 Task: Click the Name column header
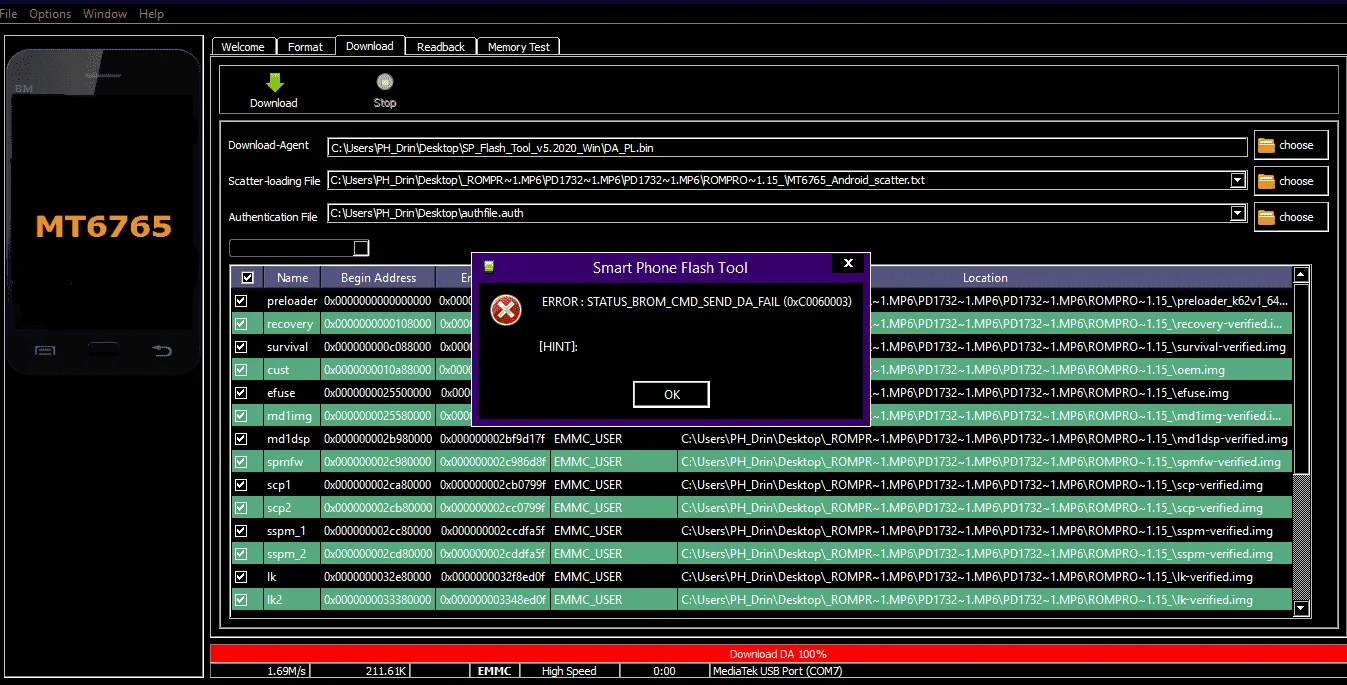(x=293, y=278)
